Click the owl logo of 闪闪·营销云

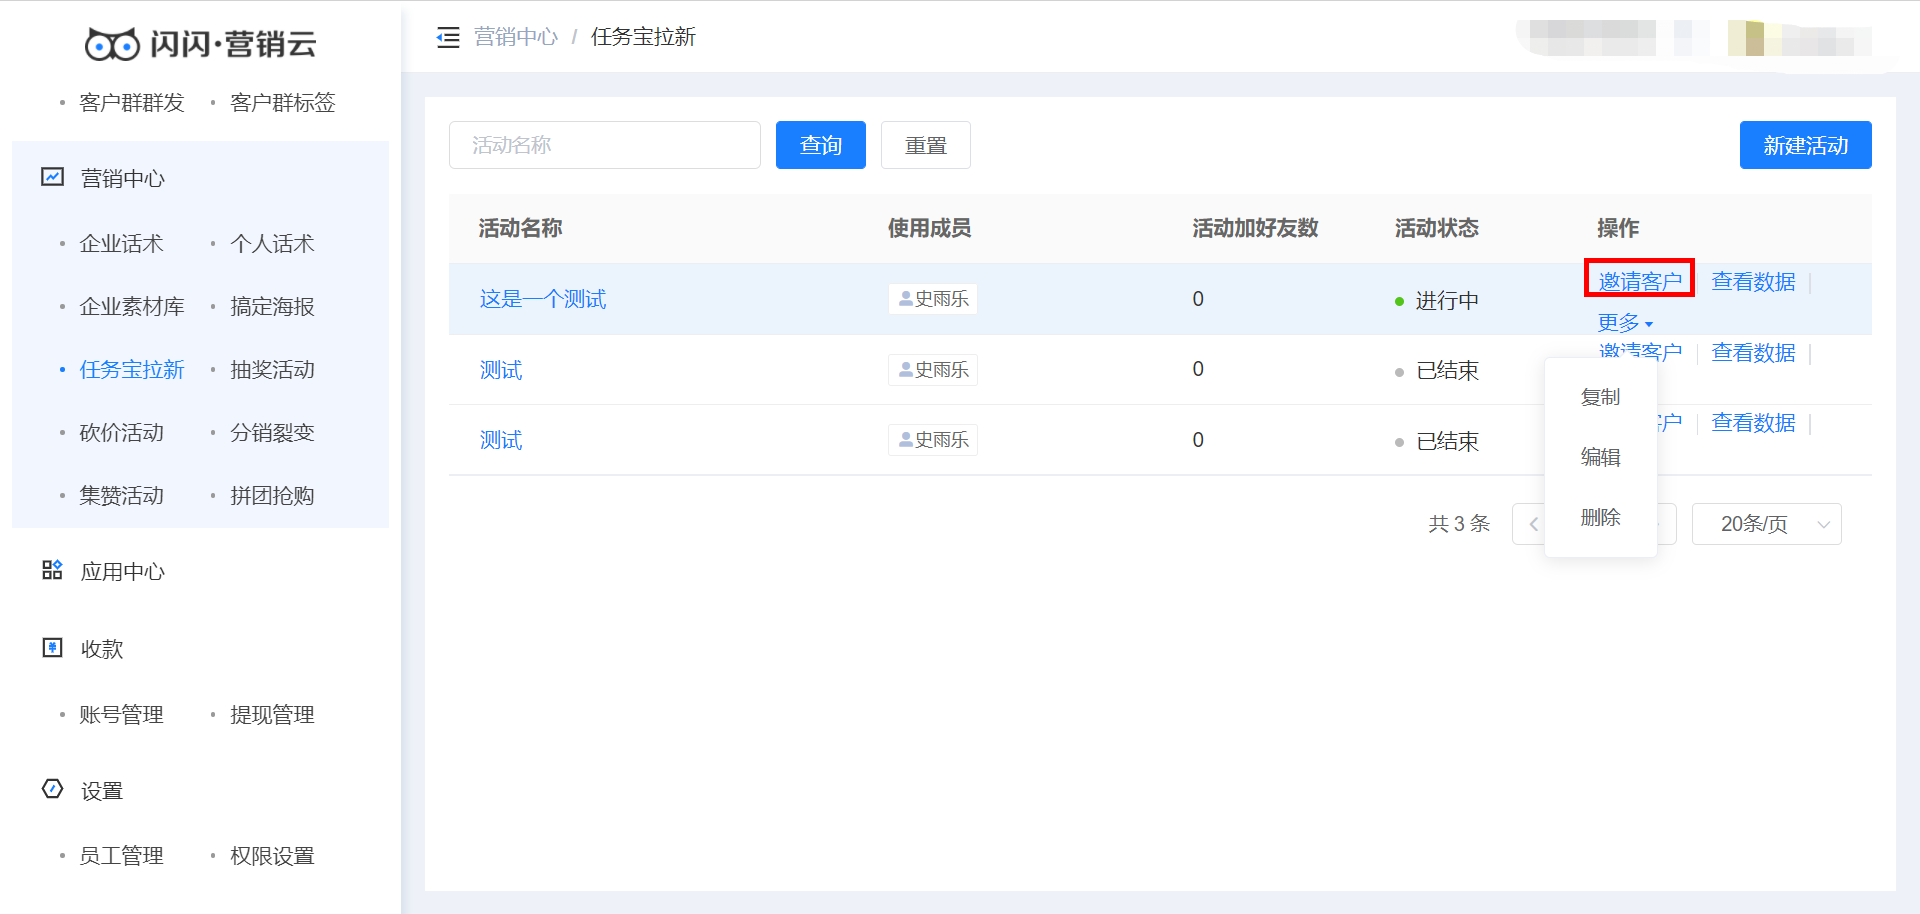click(x=113, y=43)
